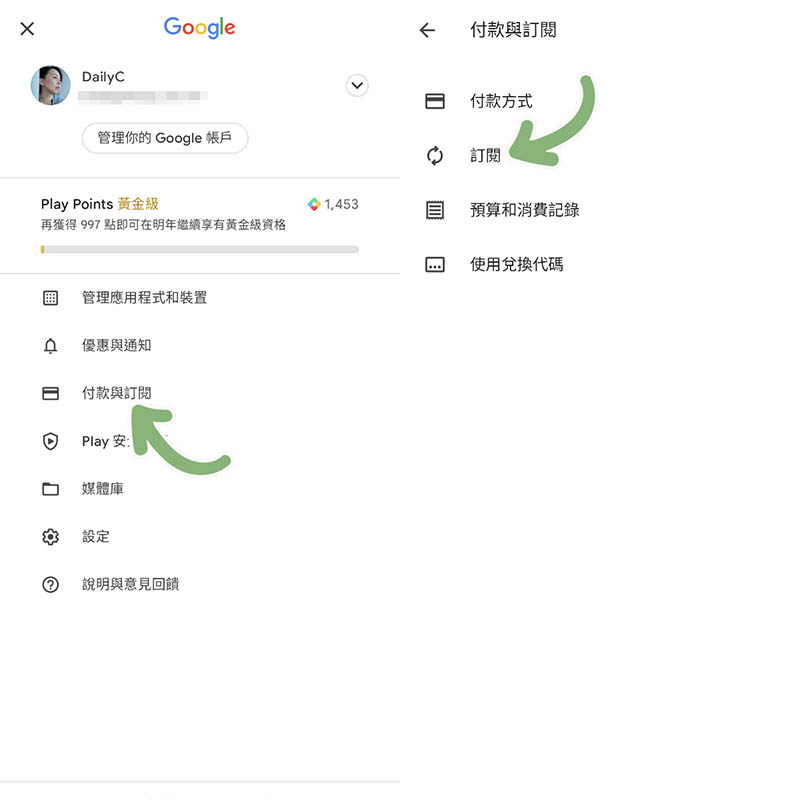Click the Play Points diamond icon
Screen dimensions: 800x800
[314, 204]
